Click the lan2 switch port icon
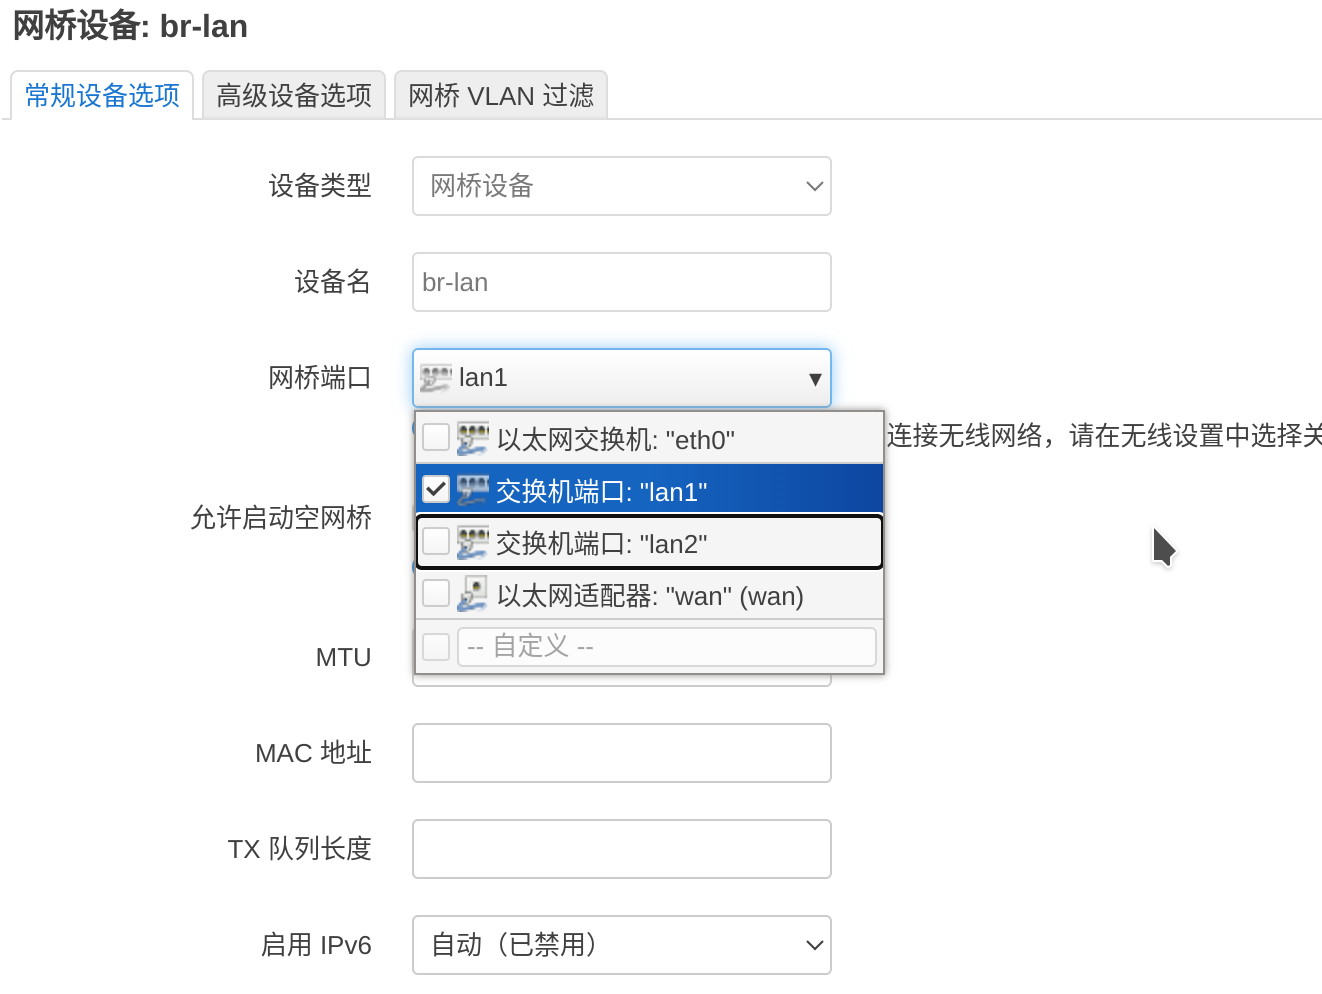 click(x=472, y=543)
